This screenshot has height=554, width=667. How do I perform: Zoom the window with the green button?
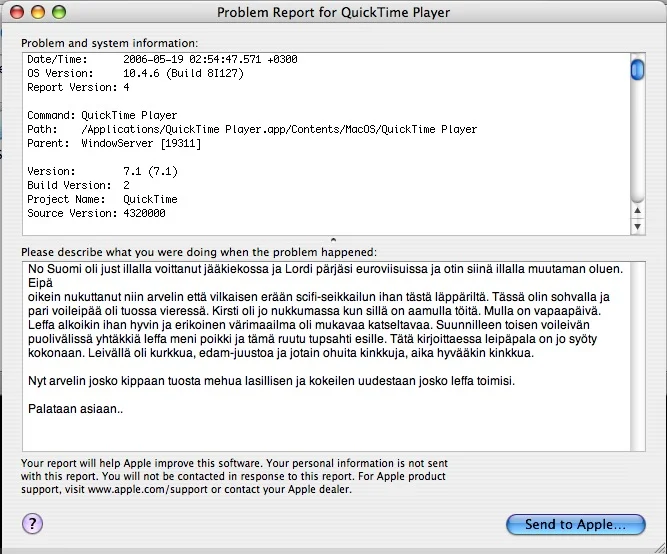[61, 12]
